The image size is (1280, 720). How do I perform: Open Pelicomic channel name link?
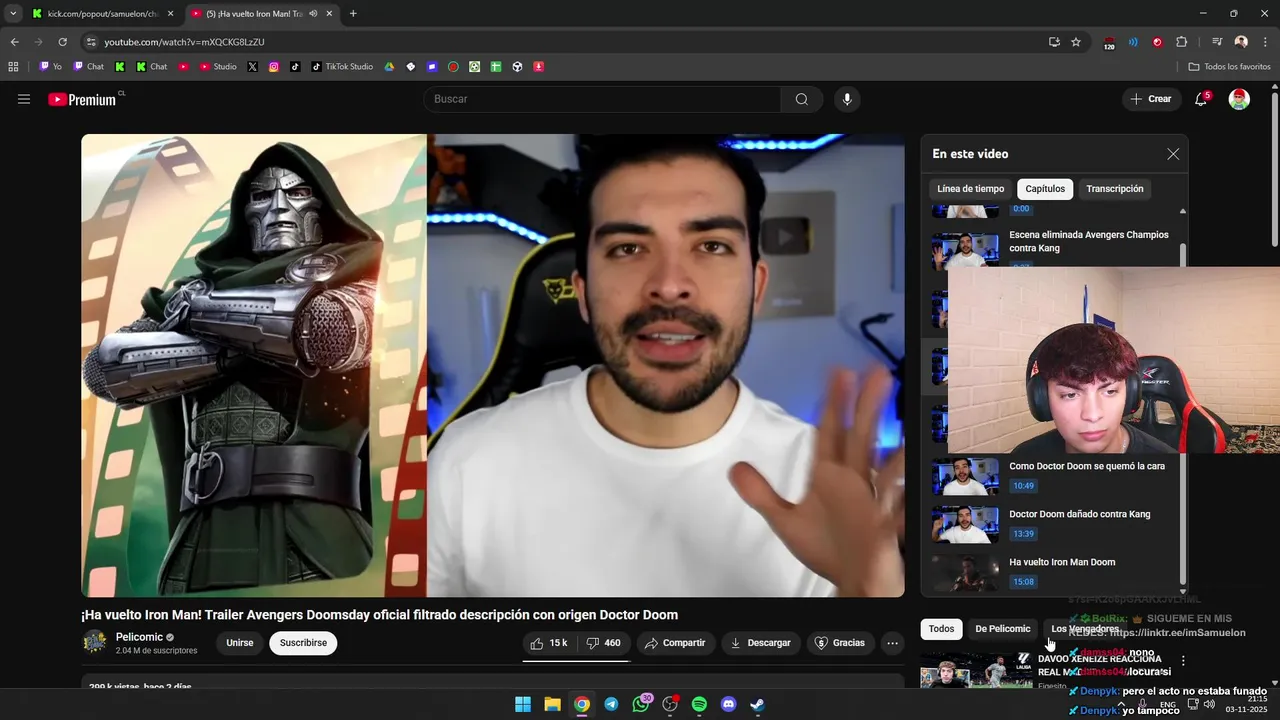[x=139, y=637]
